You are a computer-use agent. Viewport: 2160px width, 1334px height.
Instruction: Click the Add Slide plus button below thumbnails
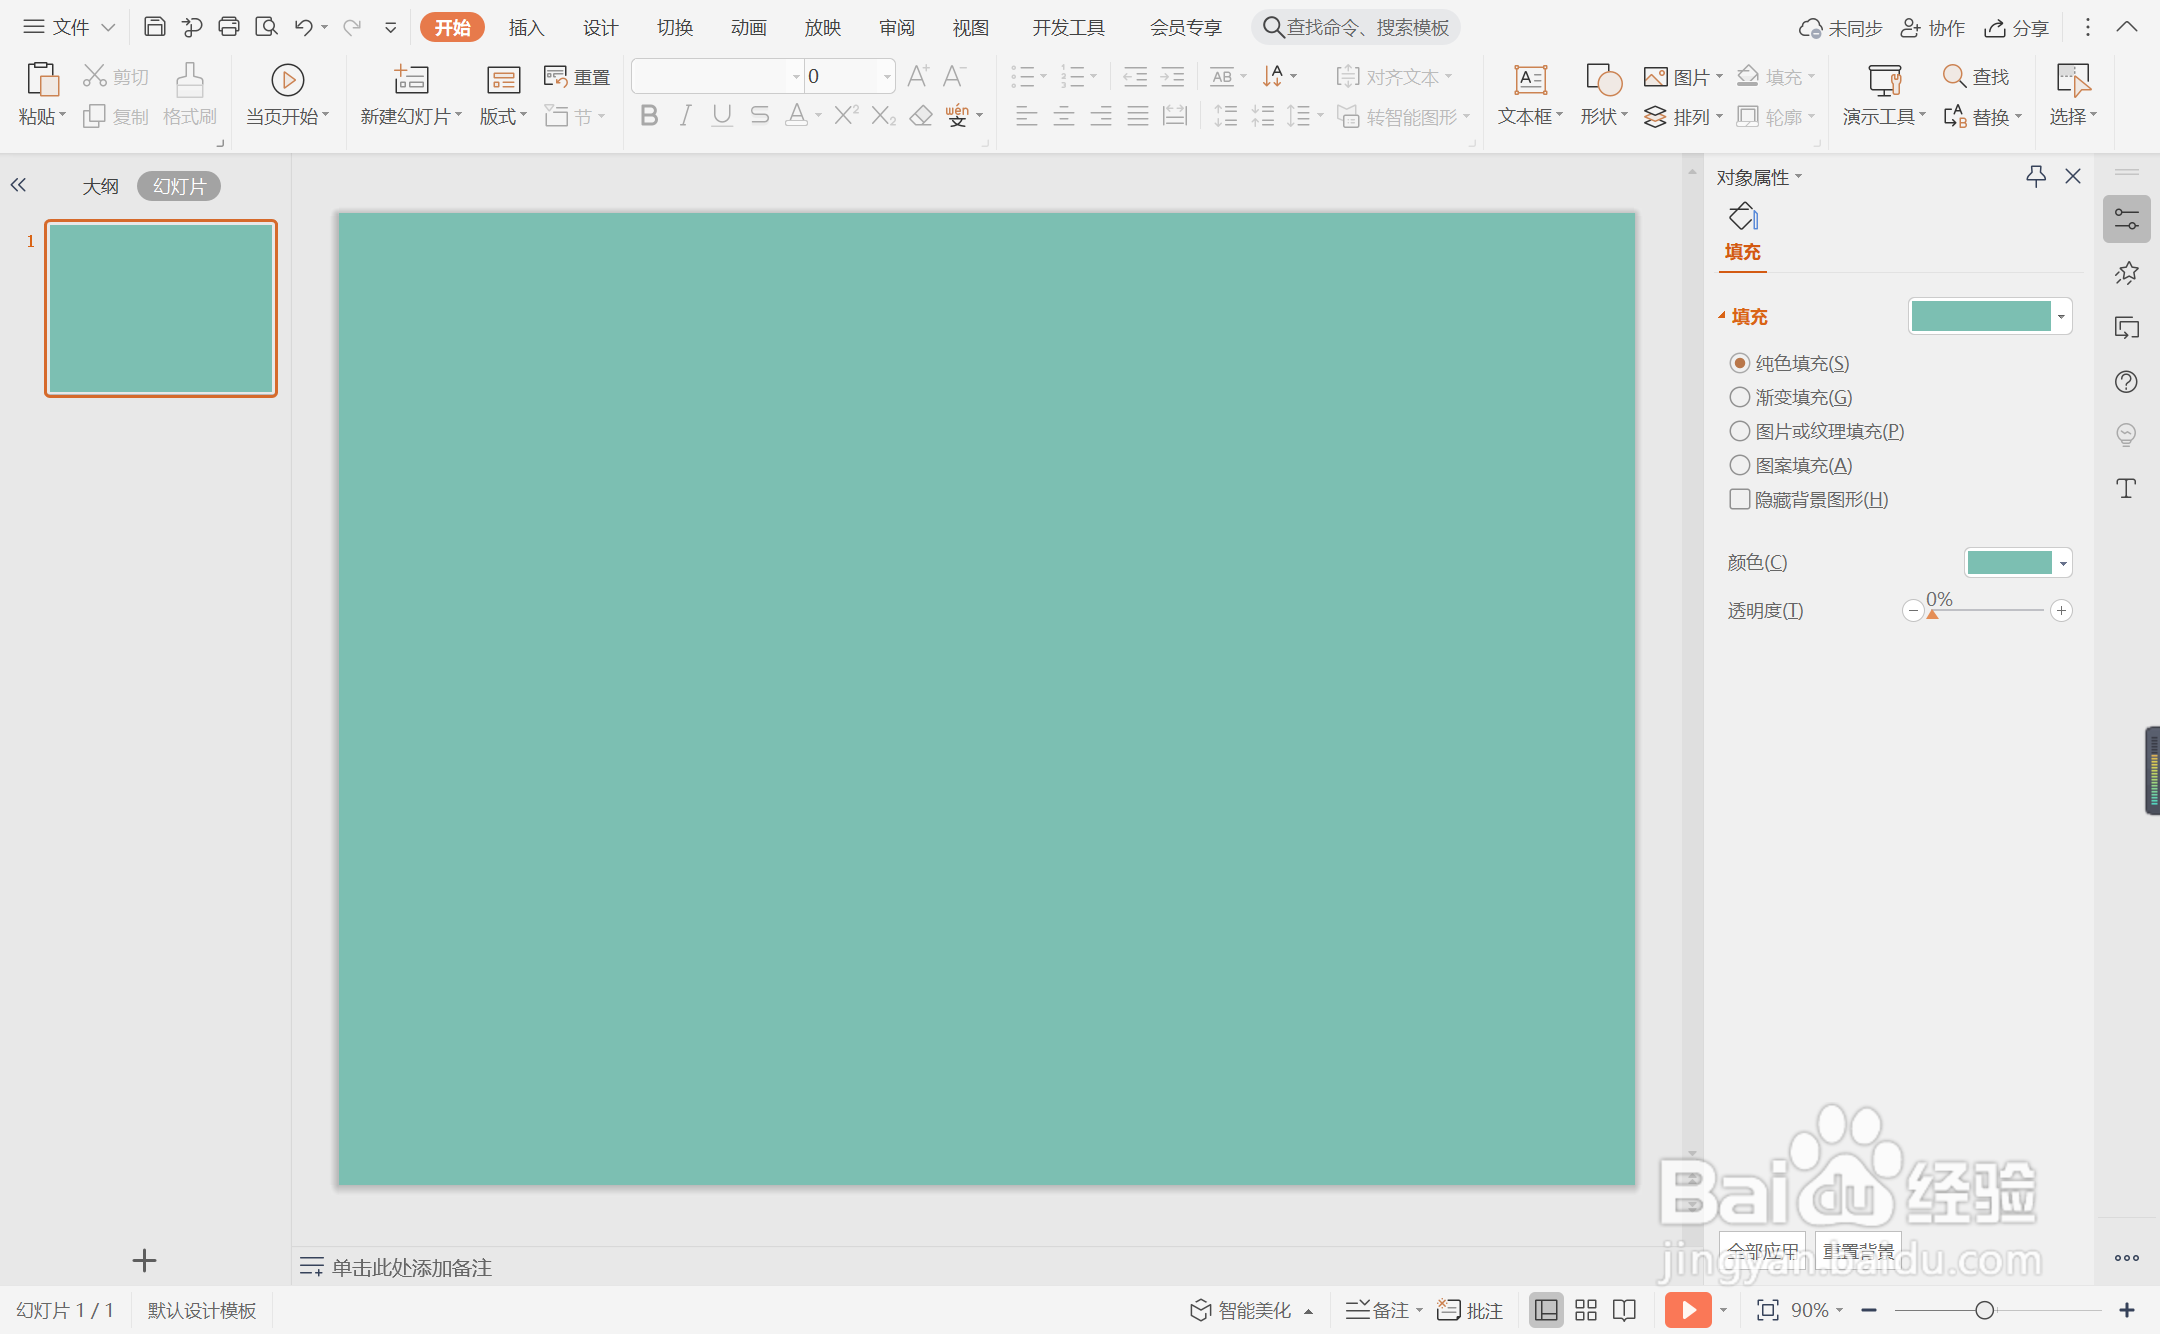pyautogui.click(x=144, y=1260)
